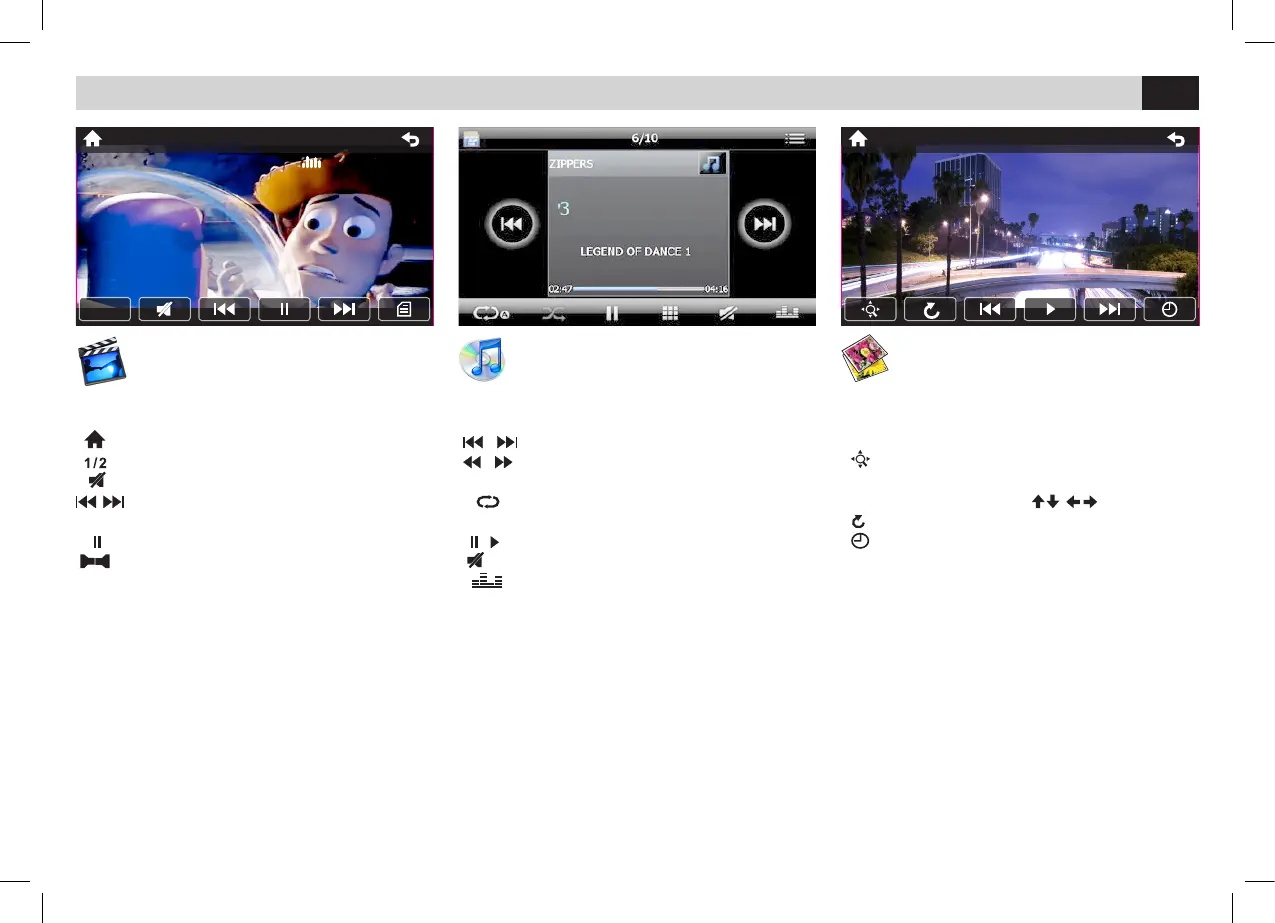Show next photo in photo viewer
1275x923 pixels.
[1110, 310]
